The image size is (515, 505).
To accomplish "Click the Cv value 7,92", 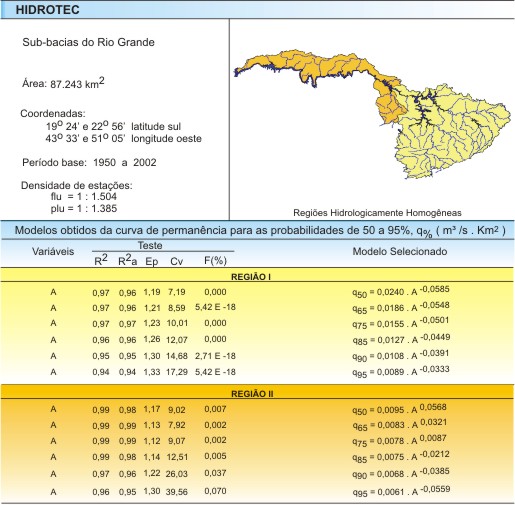I will pos(176,425).
